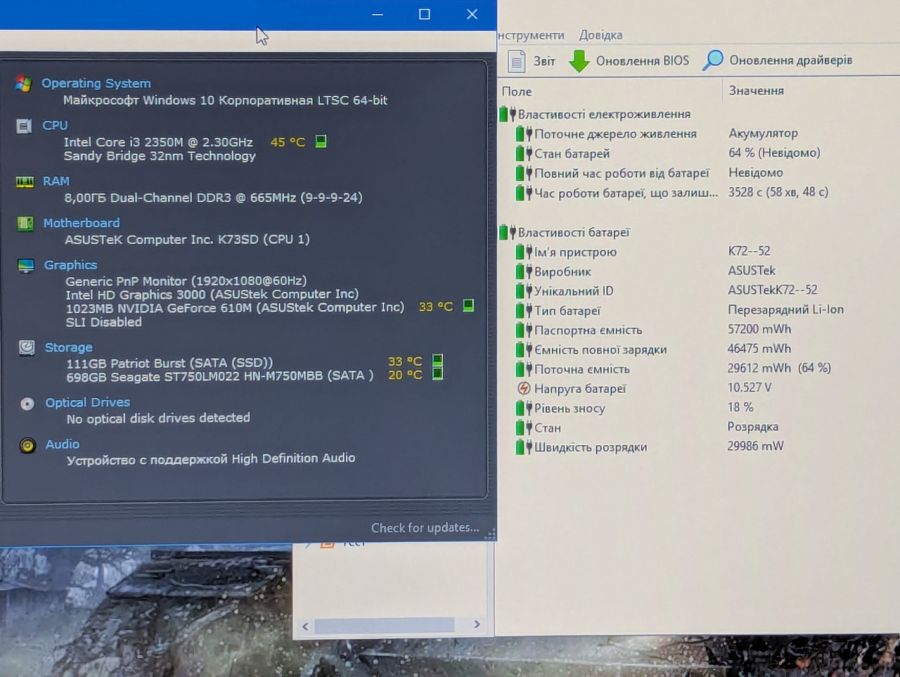
Task: Click the Graphics monitor icon
Action: coord(26,265)
